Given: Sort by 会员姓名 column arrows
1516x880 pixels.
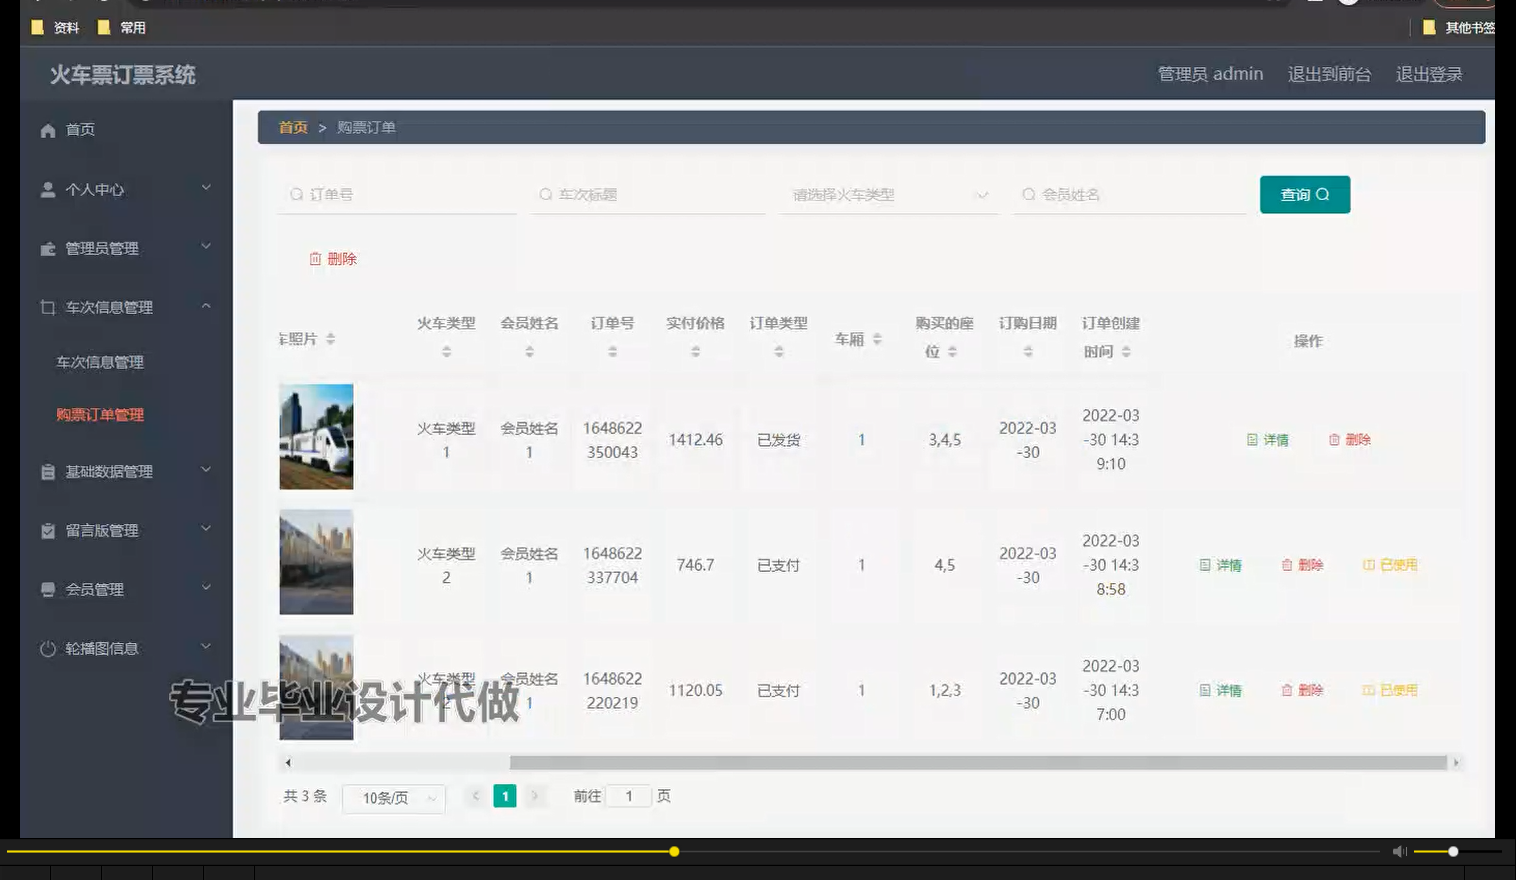Looking at the screenshot, I should [x=529, y=352].
